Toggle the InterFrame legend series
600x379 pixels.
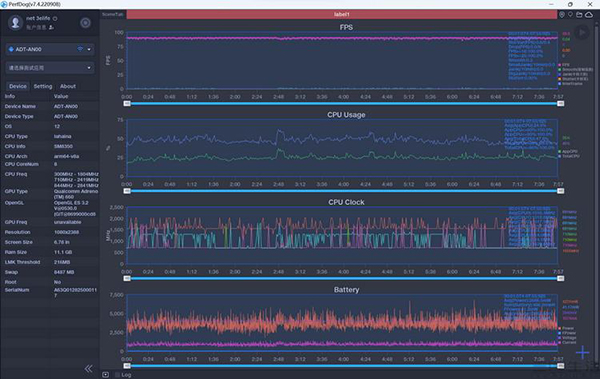[x=571, y=83]
